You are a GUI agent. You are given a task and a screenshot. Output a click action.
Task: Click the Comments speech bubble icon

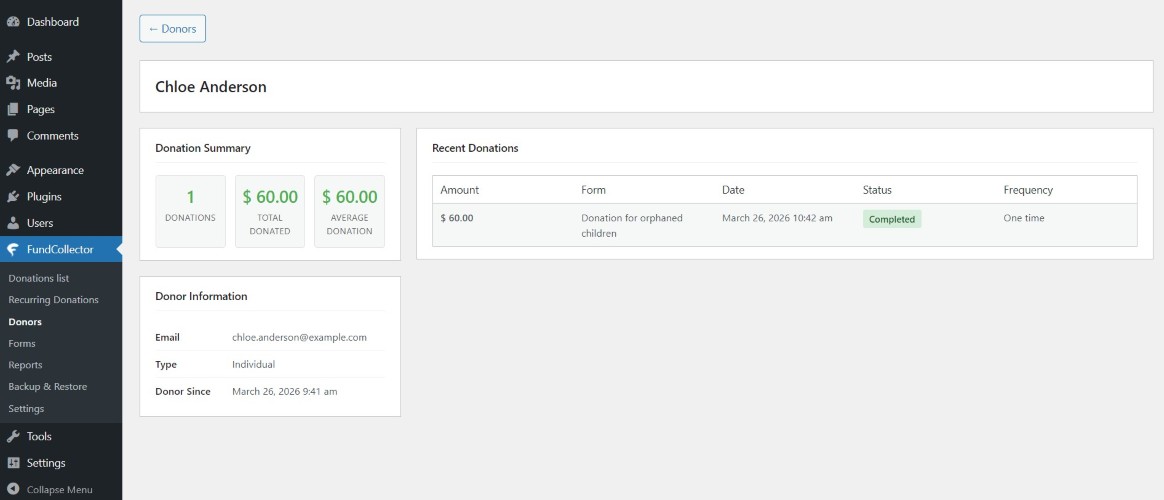tap(13, 136)
